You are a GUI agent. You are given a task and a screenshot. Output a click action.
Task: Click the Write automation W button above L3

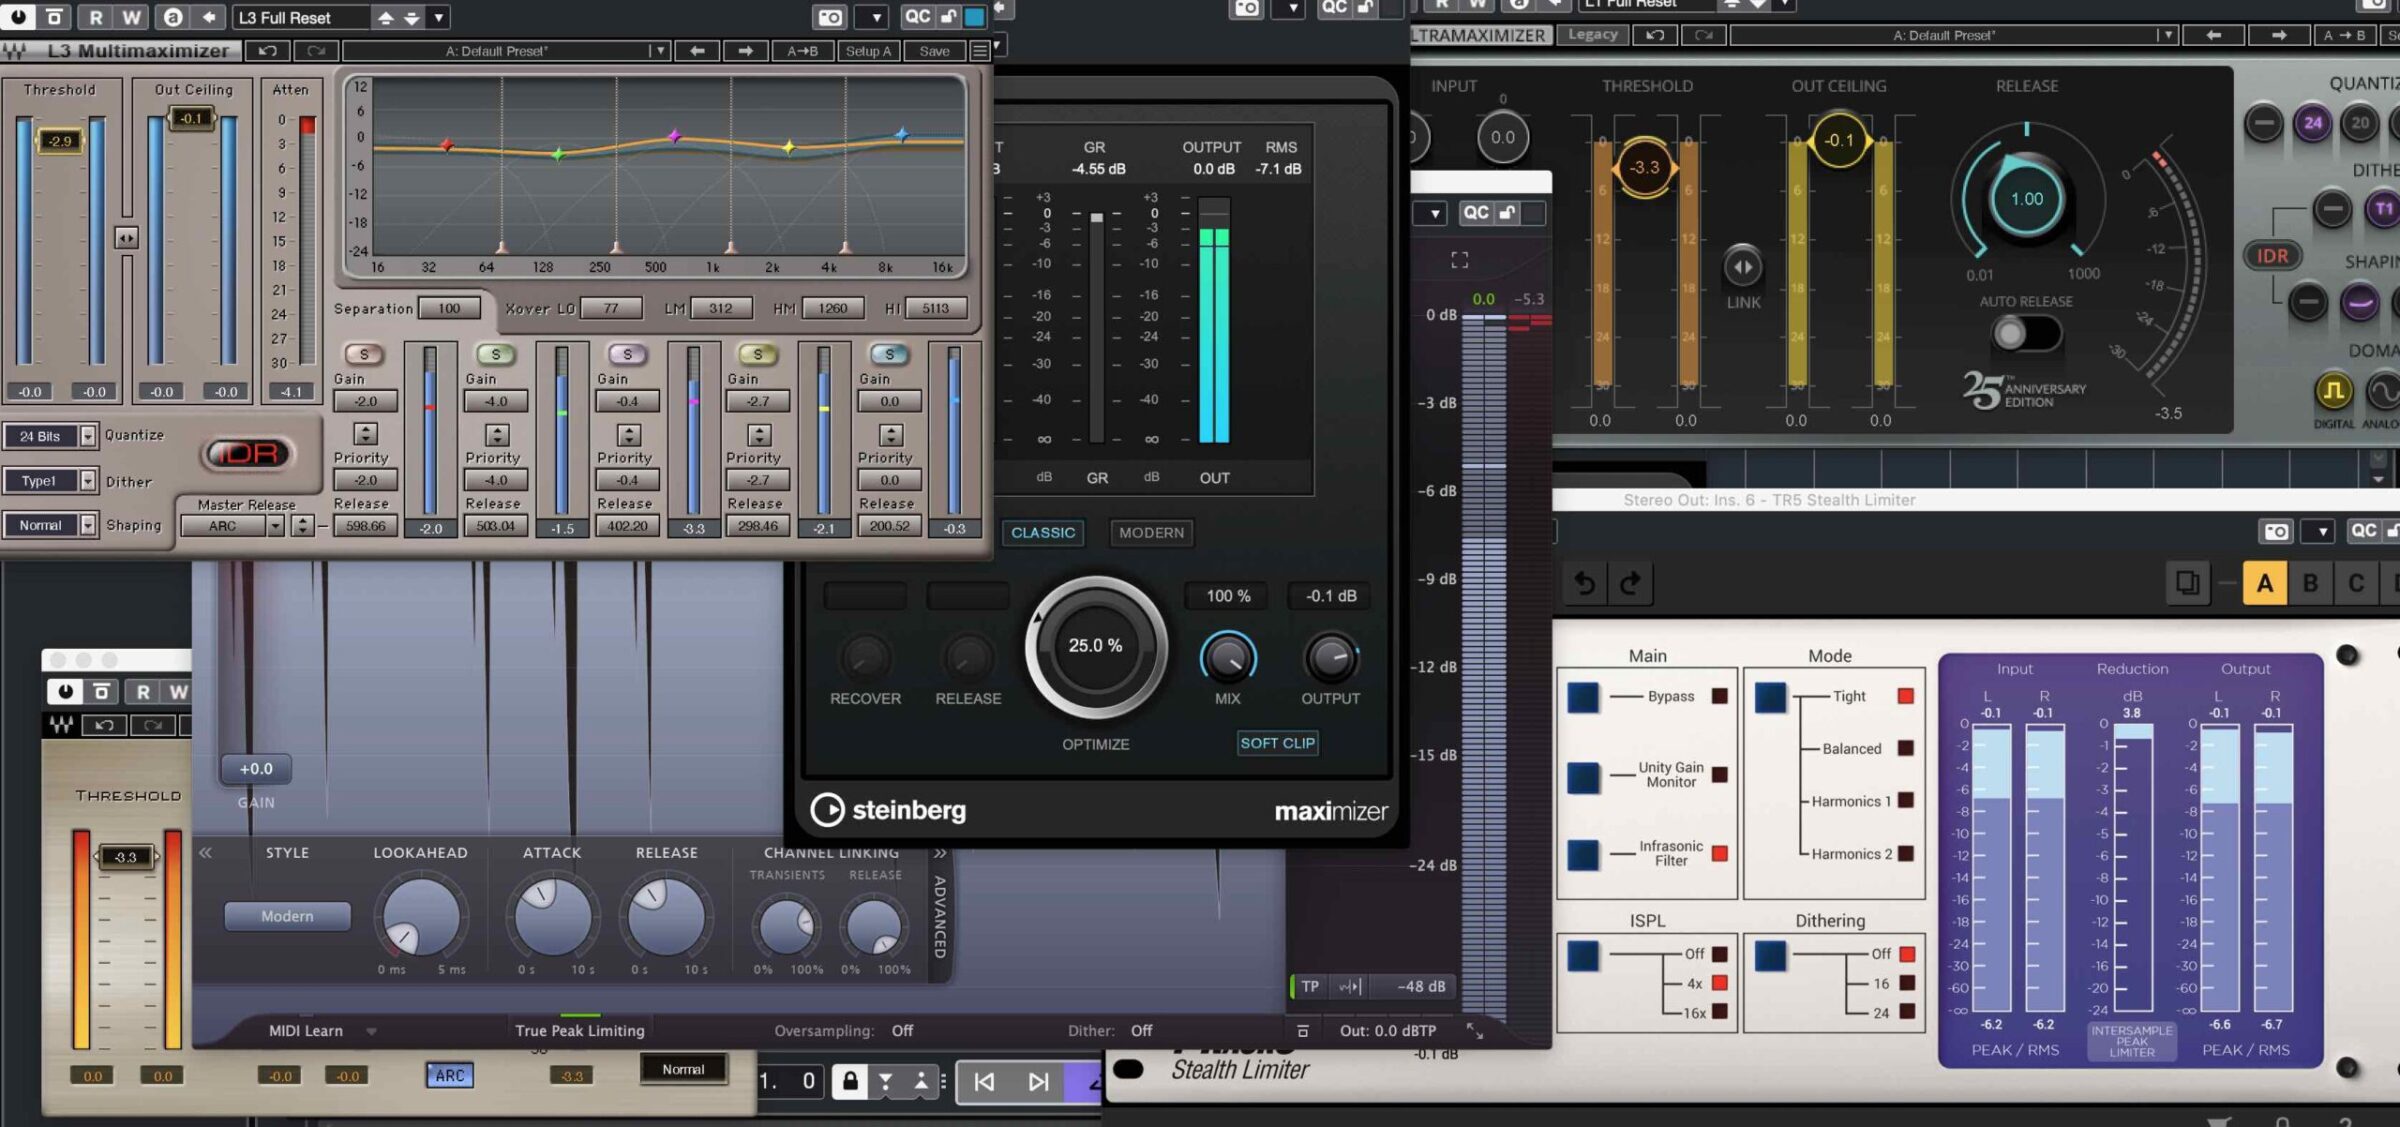pos(131,17)
